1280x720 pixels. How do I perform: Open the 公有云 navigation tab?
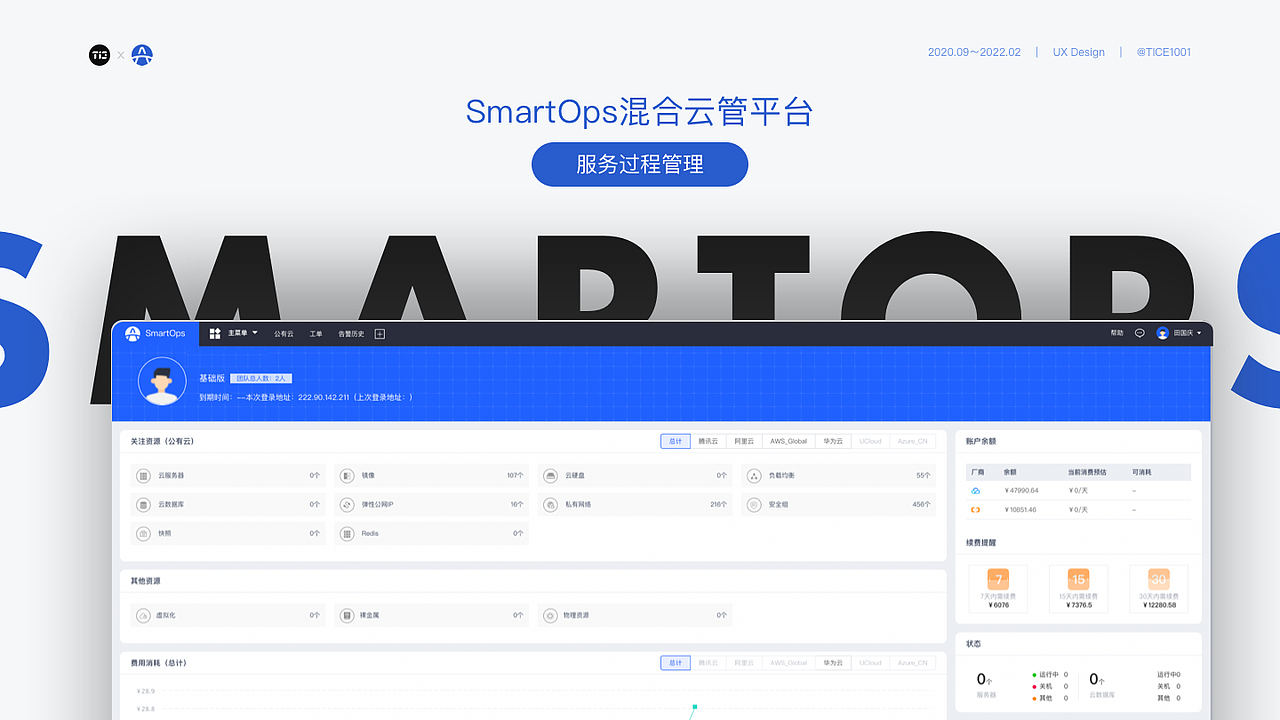(x=284, y=333)
